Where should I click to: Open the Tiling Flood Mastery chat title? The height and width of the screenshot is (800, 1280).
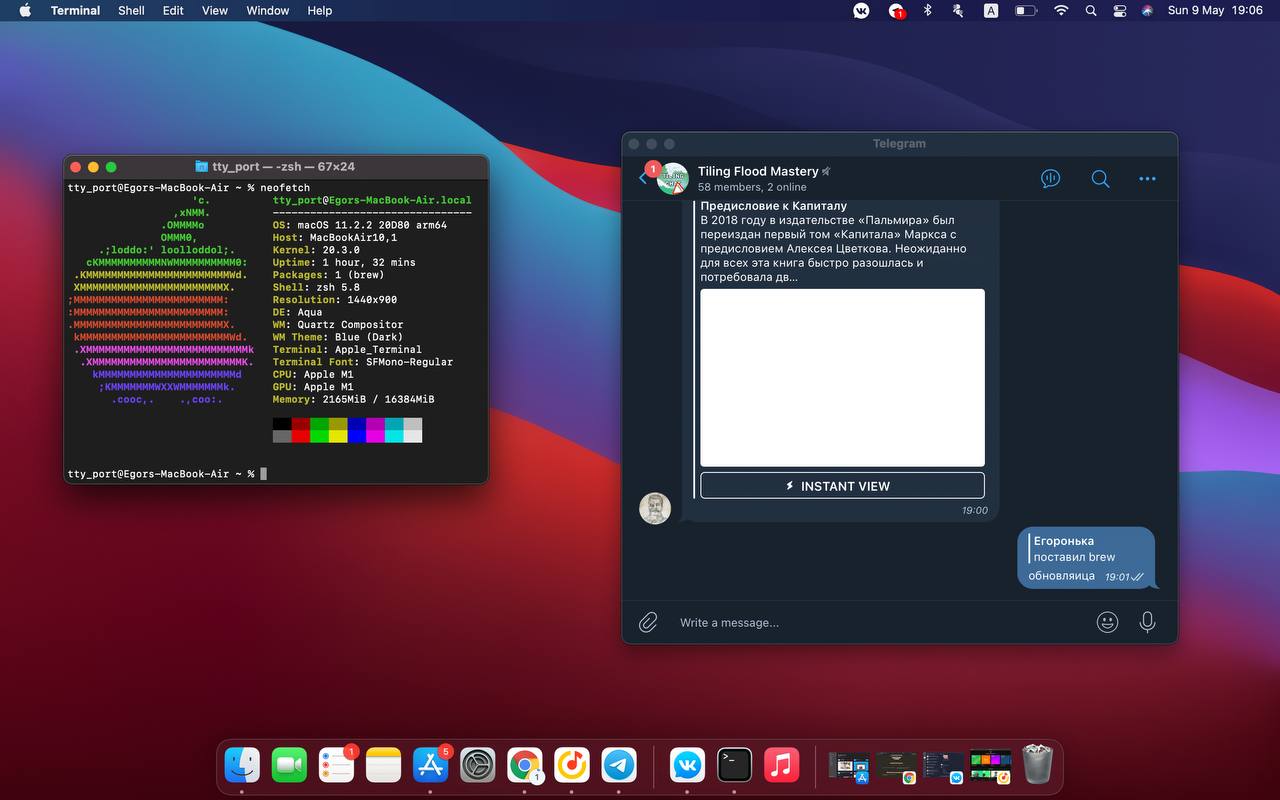pyautogui.click(x=758, y=172)
